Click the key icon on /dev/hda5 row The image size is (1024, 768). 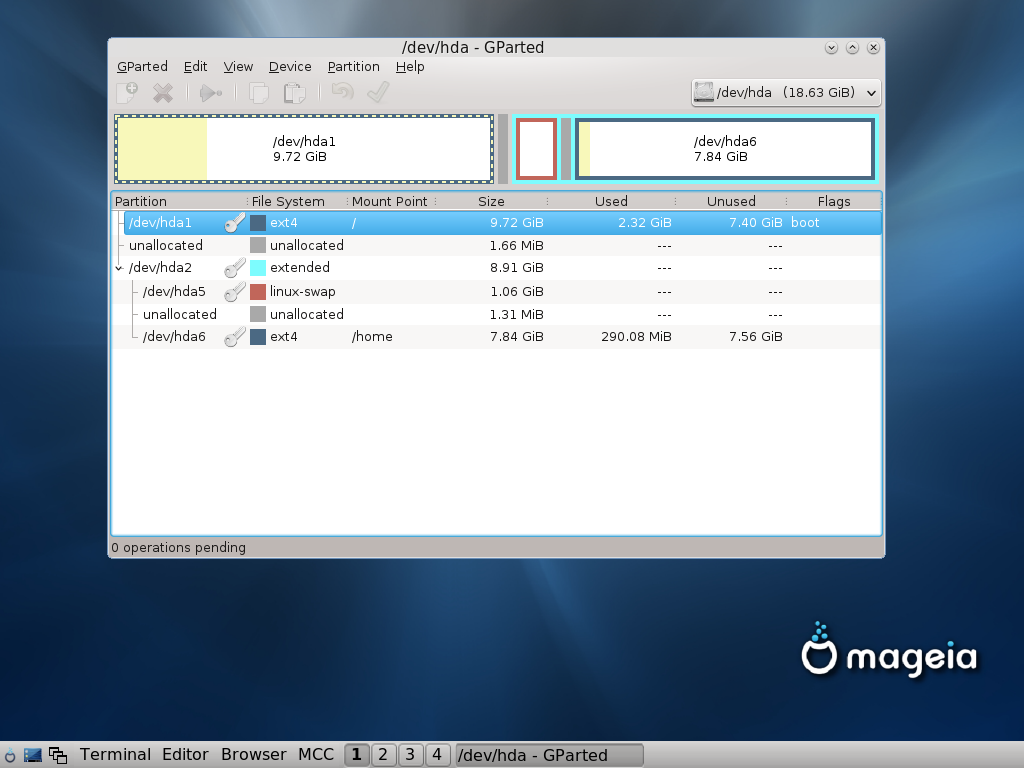(x=234, y=292)
